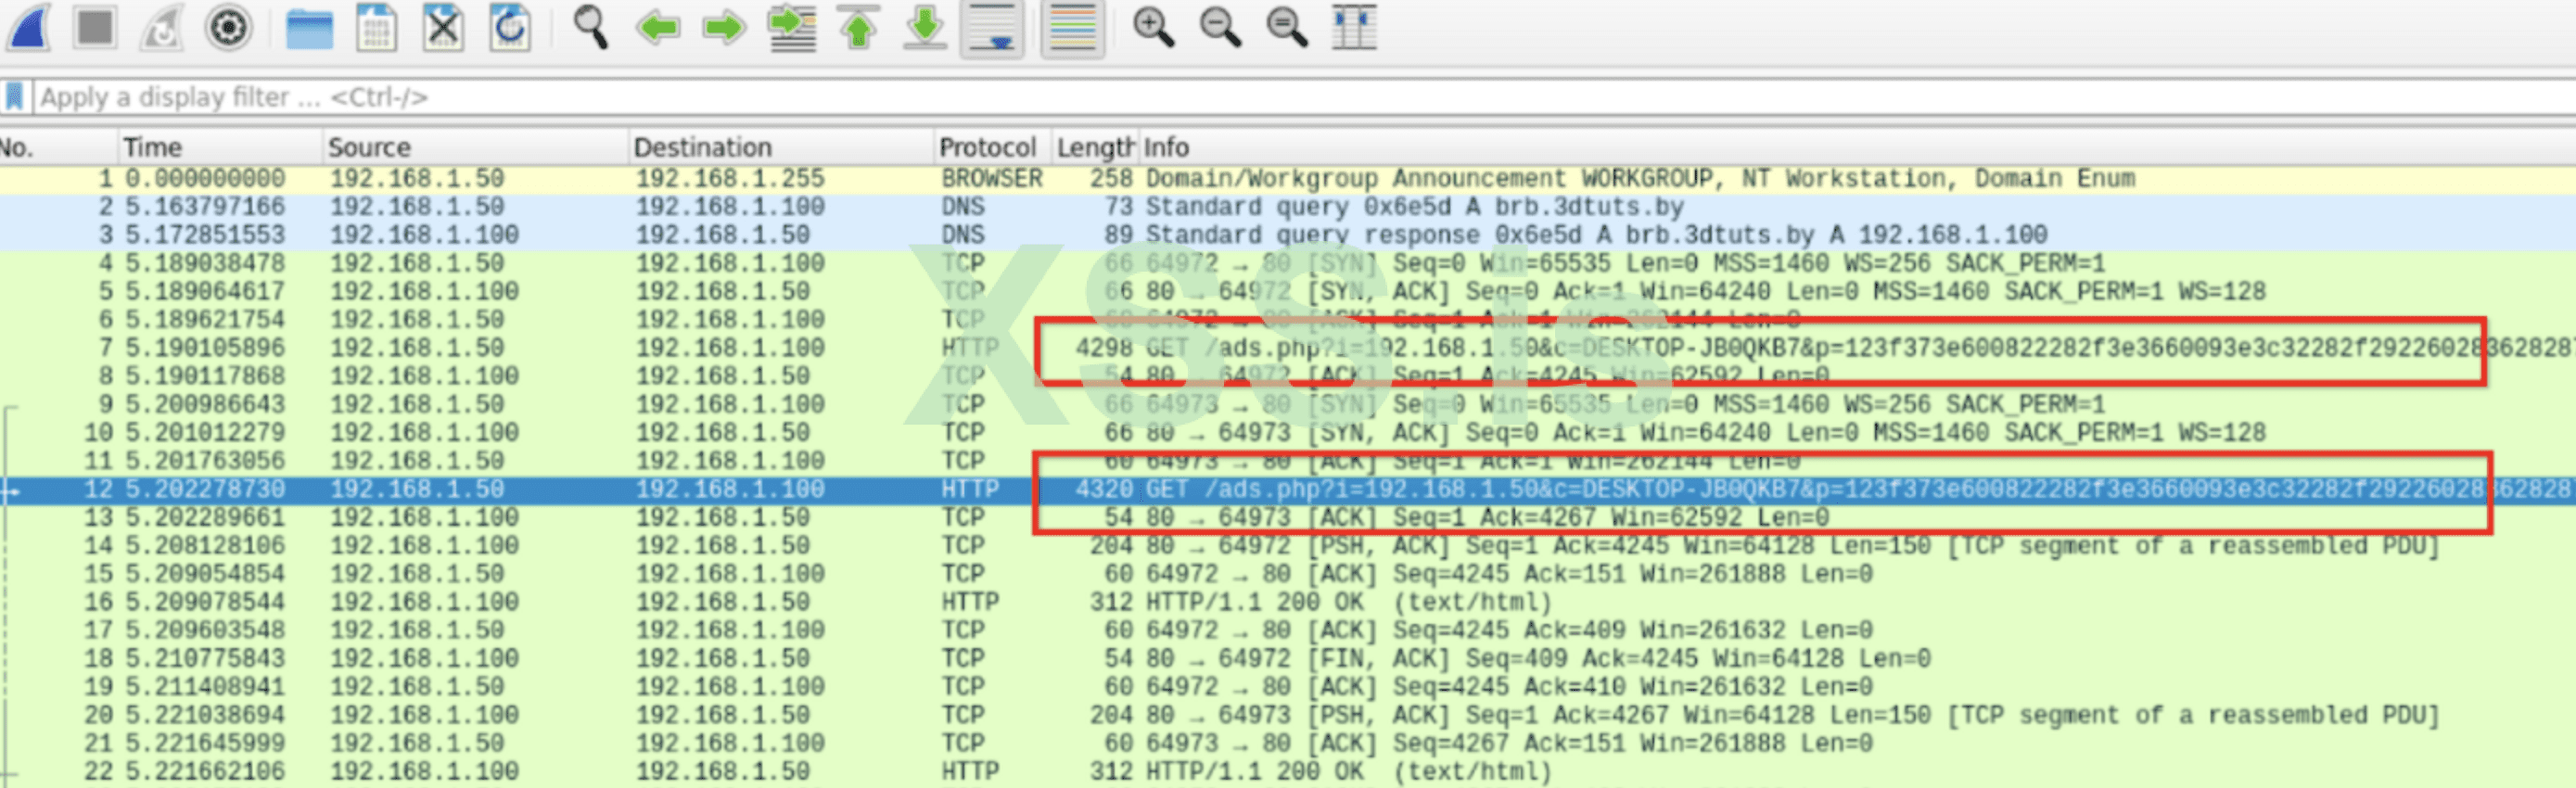Reset text to normal size
This screenshot has width=2576, height=788.
pyautogui.click(x=1287, y=27)
